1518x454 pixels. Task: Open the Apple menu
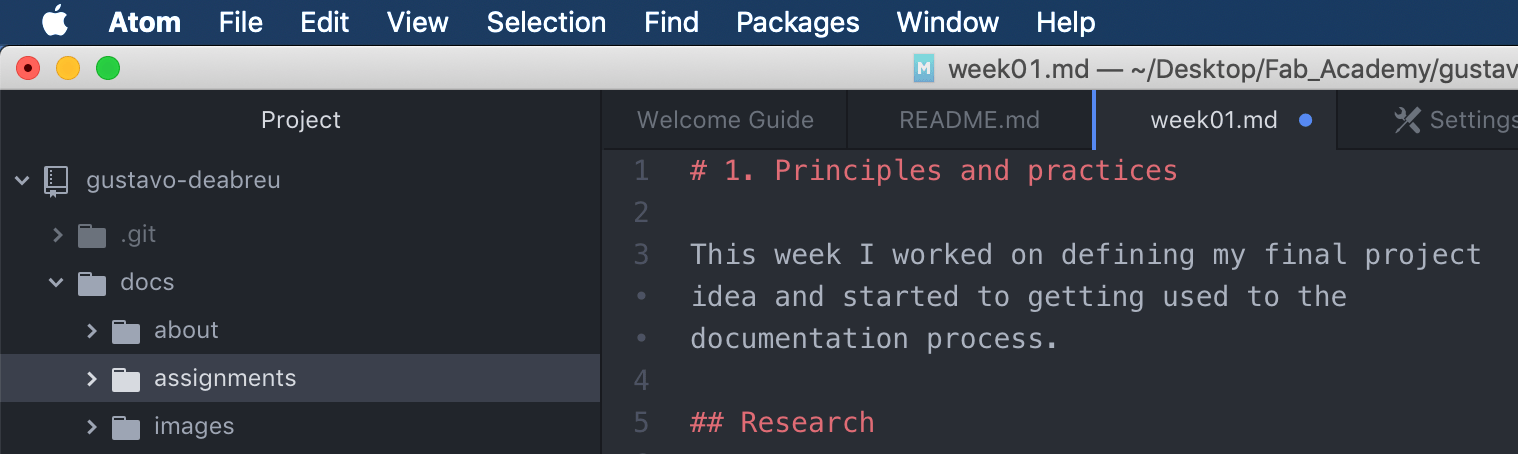55,21
